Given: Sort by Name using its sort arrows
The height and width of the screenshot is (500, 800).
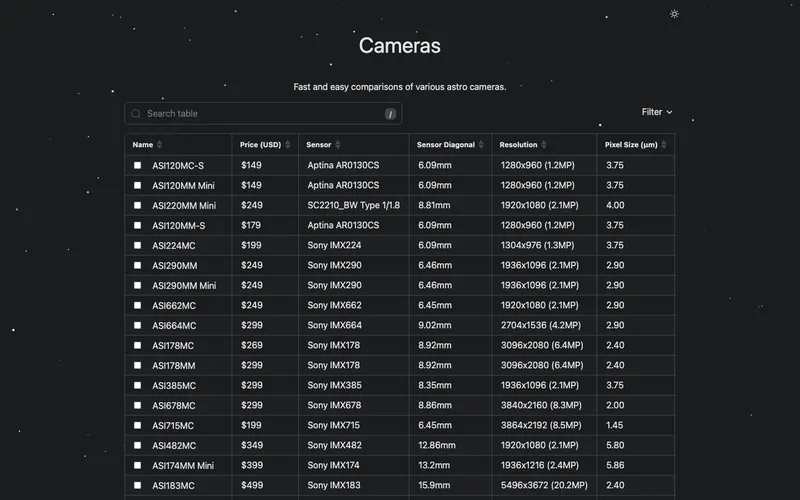Looking at the screenshot, I should 159,144.
